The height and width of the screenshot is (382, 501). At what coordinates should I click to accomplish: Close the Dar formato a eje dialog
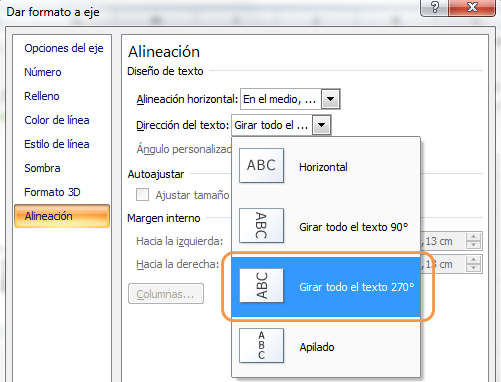[472, 7]
